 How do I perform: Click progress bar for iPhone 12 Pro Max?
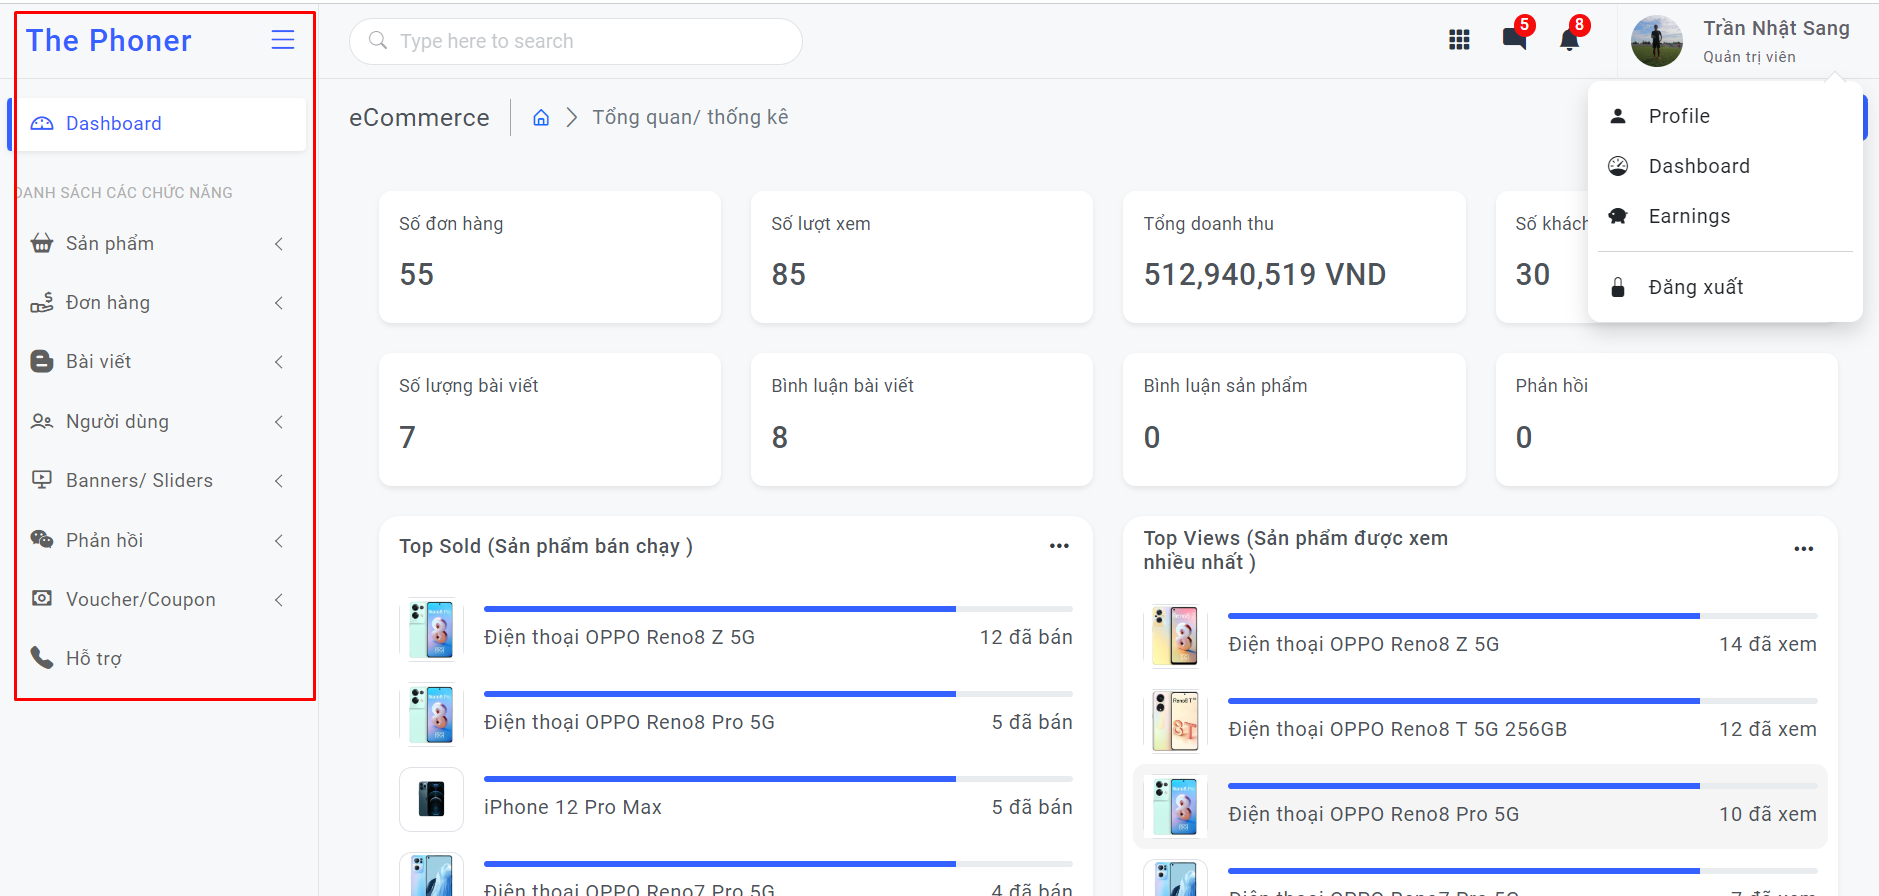778,779
